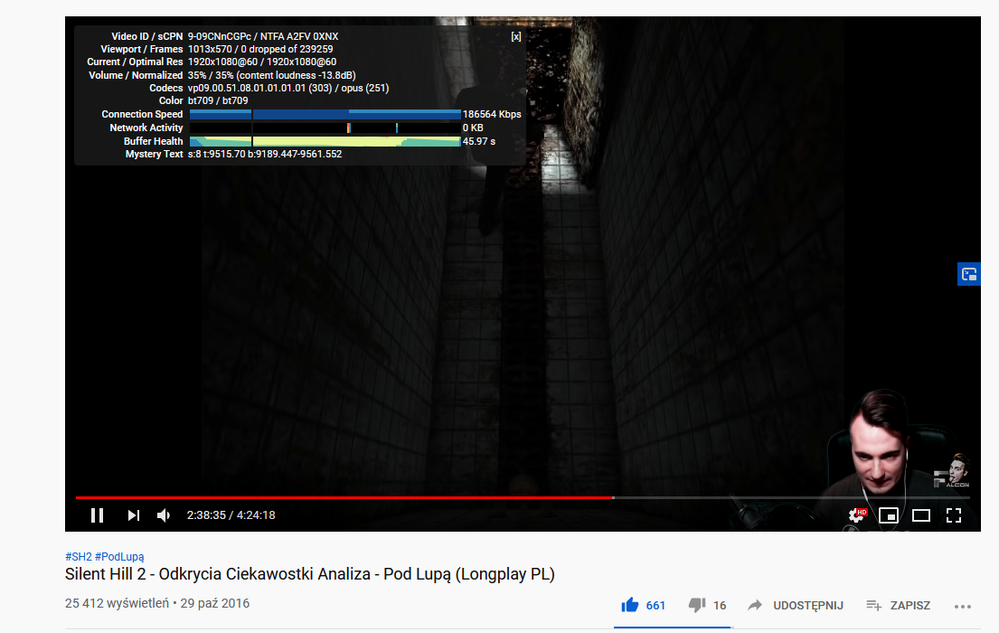Image resolution: width=999 pixels, height=633 pixels.
Task: Like the video with thumbs up
Action: coord(630,605)
